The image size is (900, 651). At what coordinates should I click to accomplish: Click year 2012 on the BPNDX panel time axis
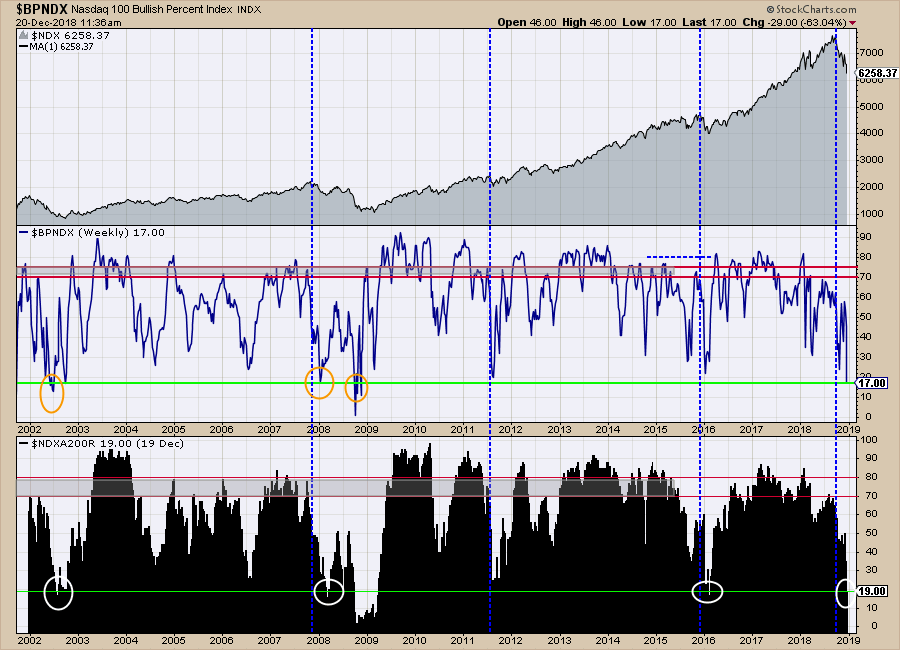pyautogui.click(x=510, y=429)
